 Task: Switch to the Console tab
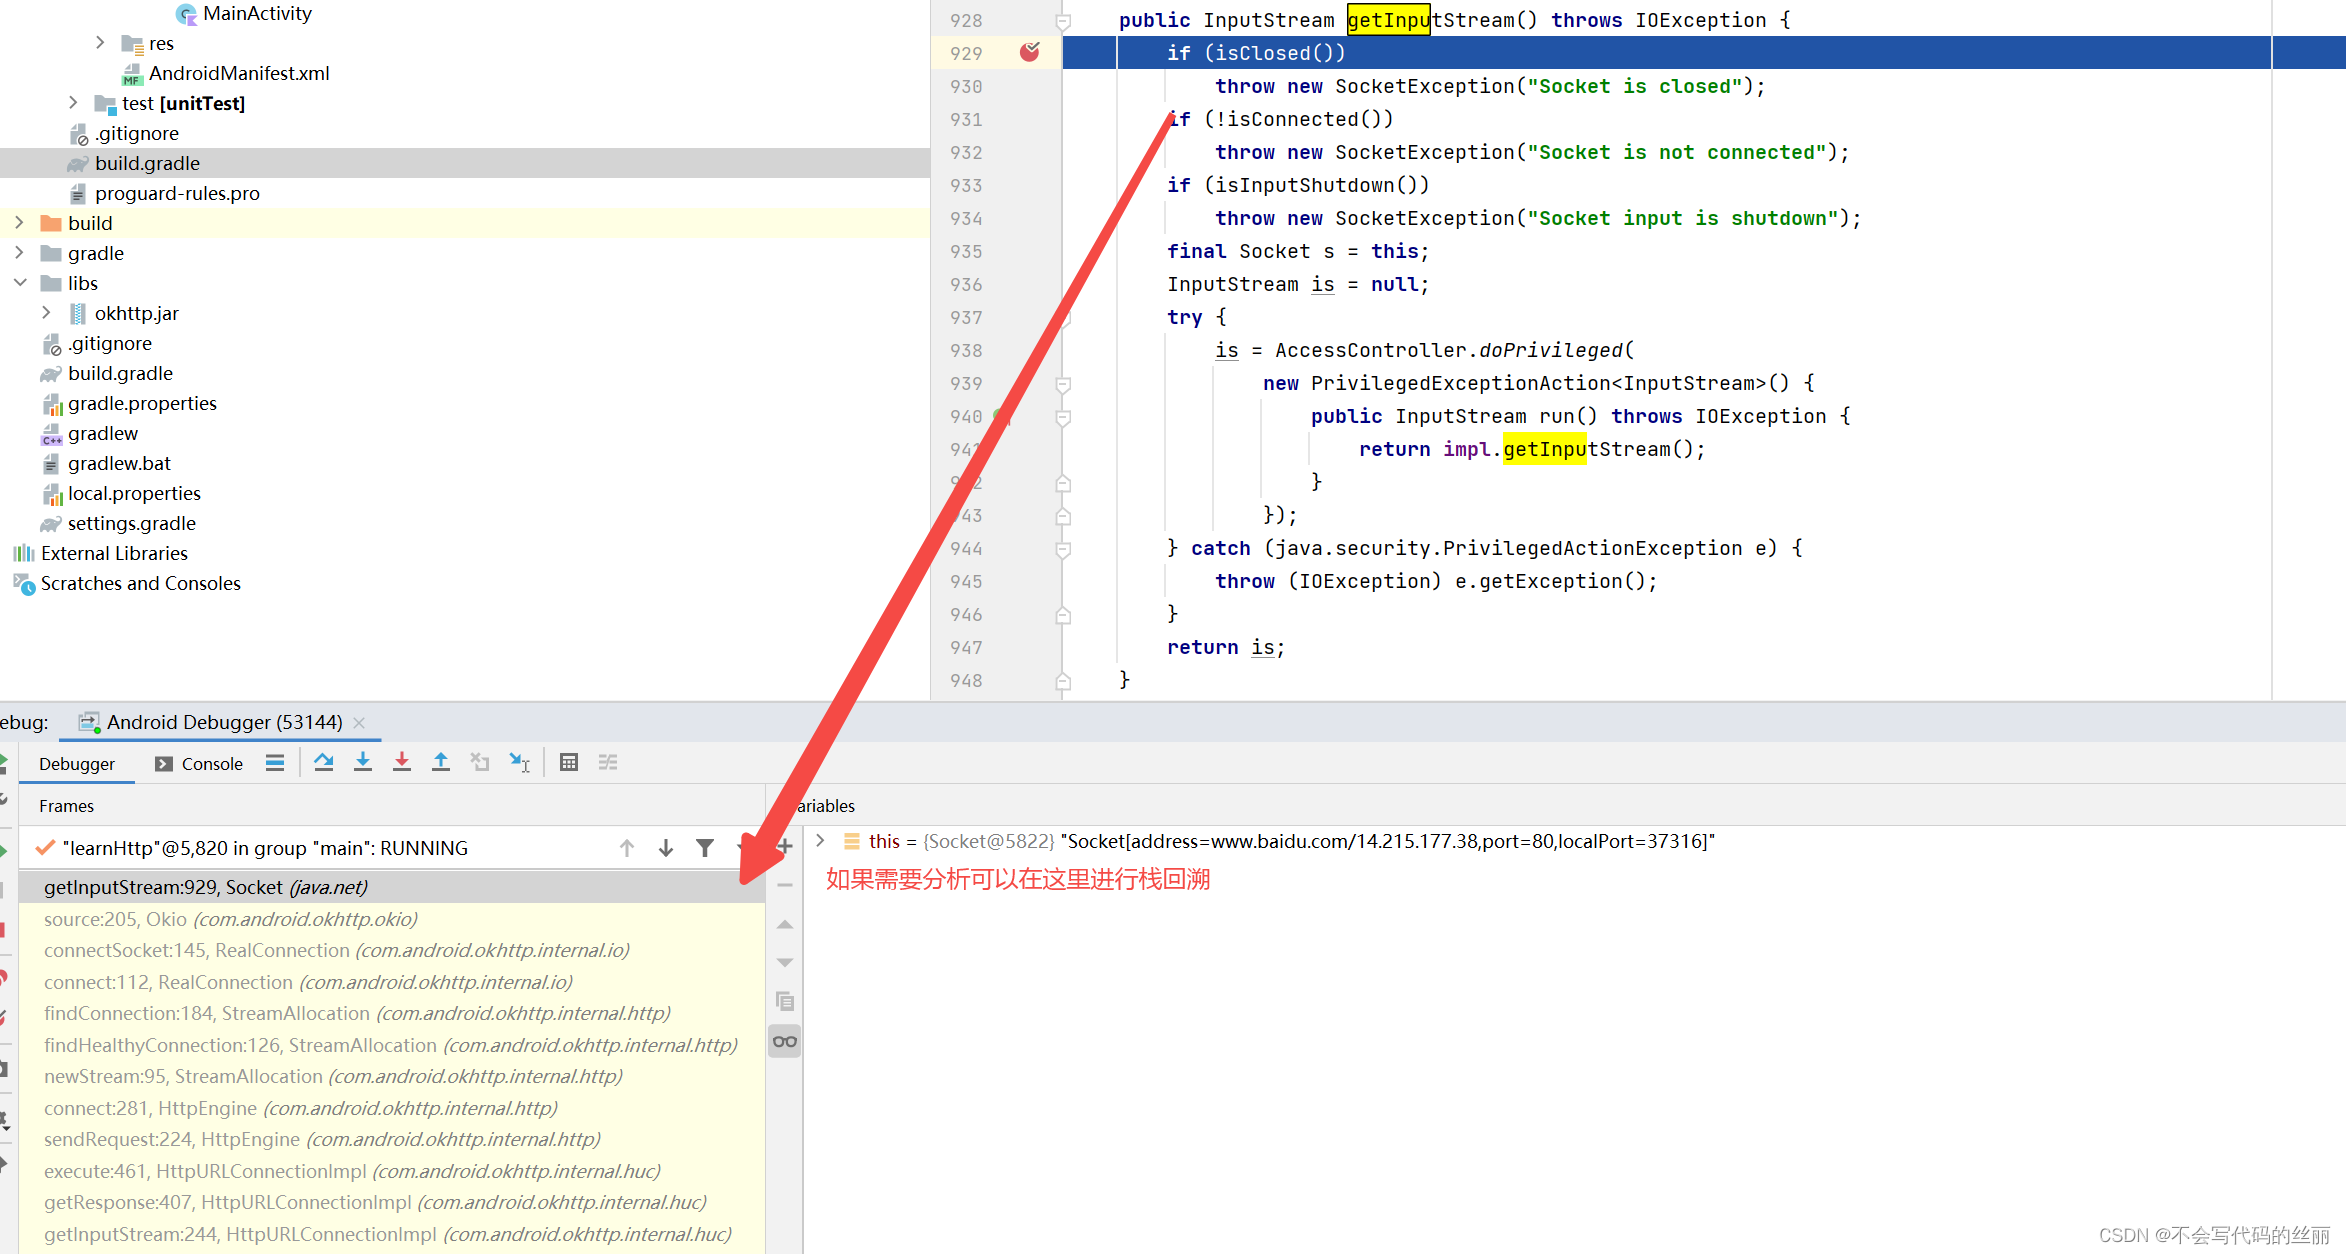[x=199, y=764]
